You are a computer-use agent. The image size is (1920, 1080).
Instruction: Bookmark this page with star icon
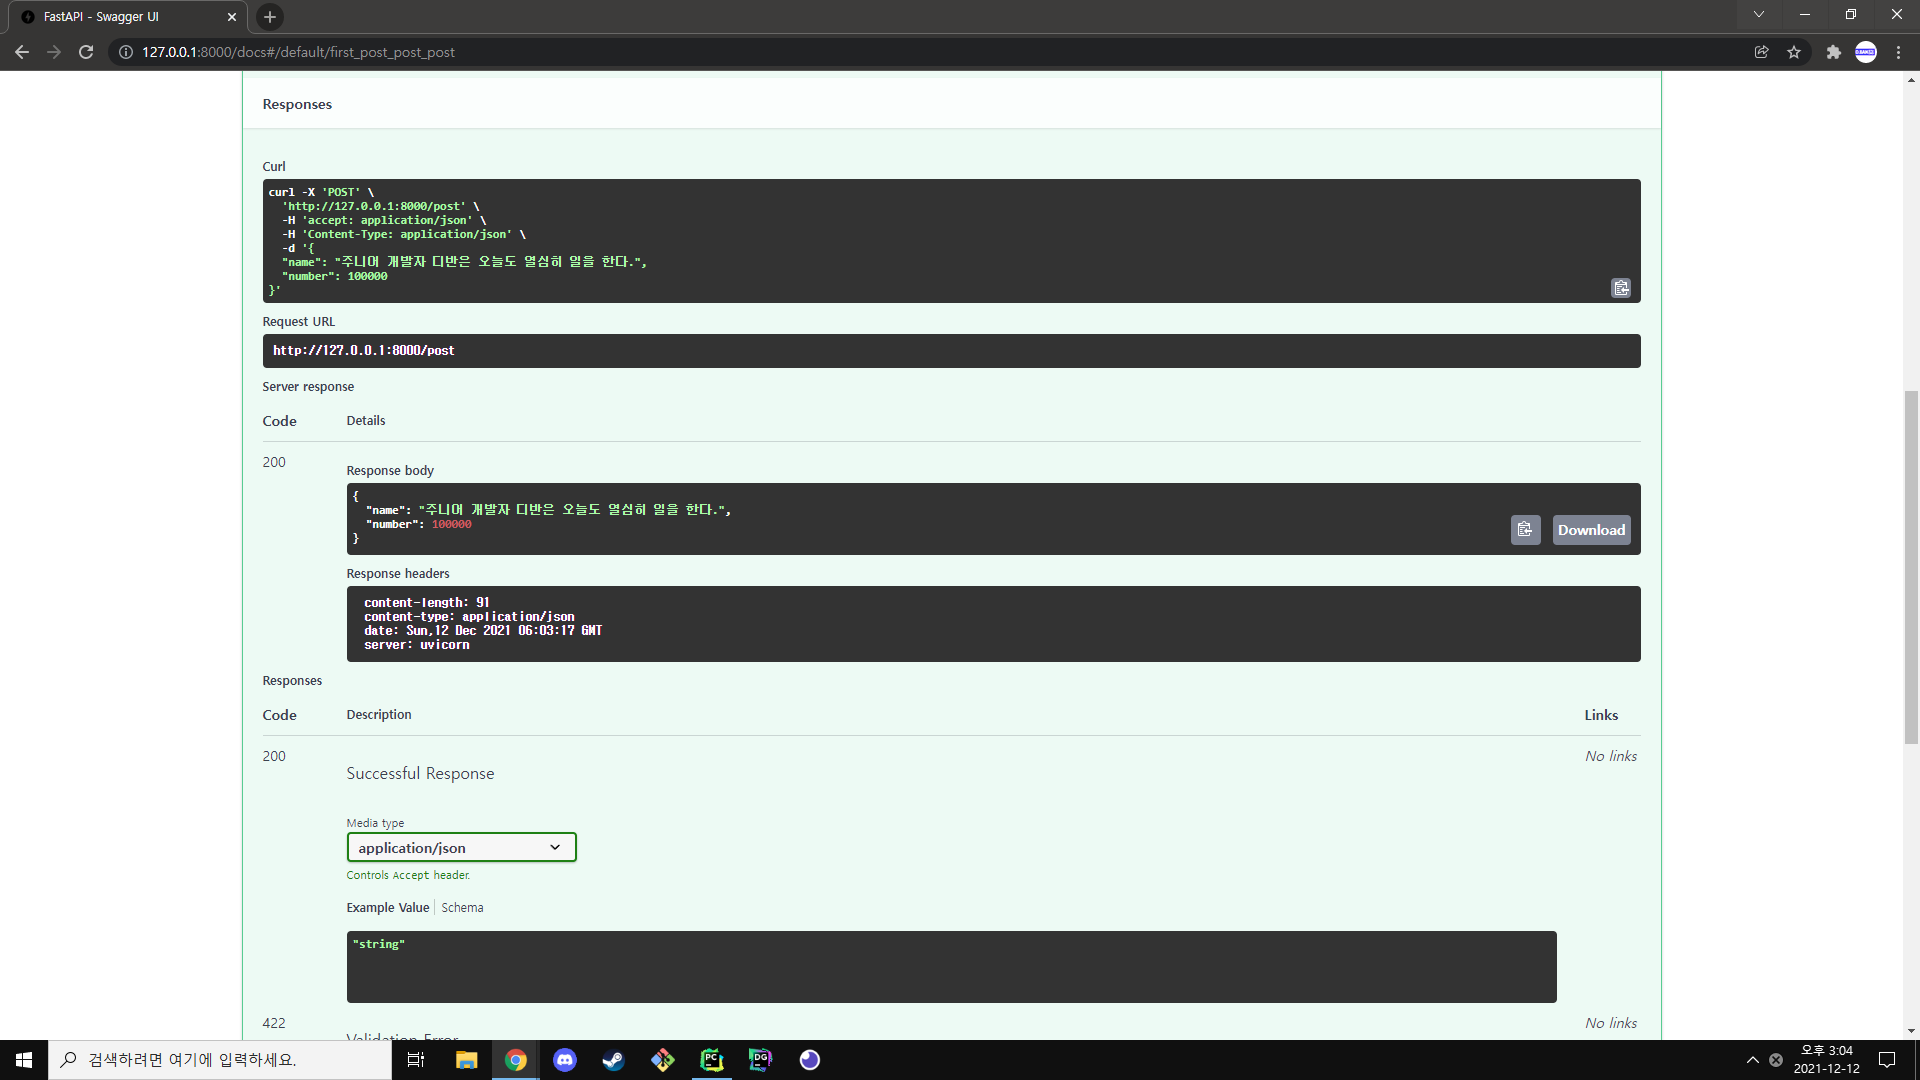click(1794, 52)
